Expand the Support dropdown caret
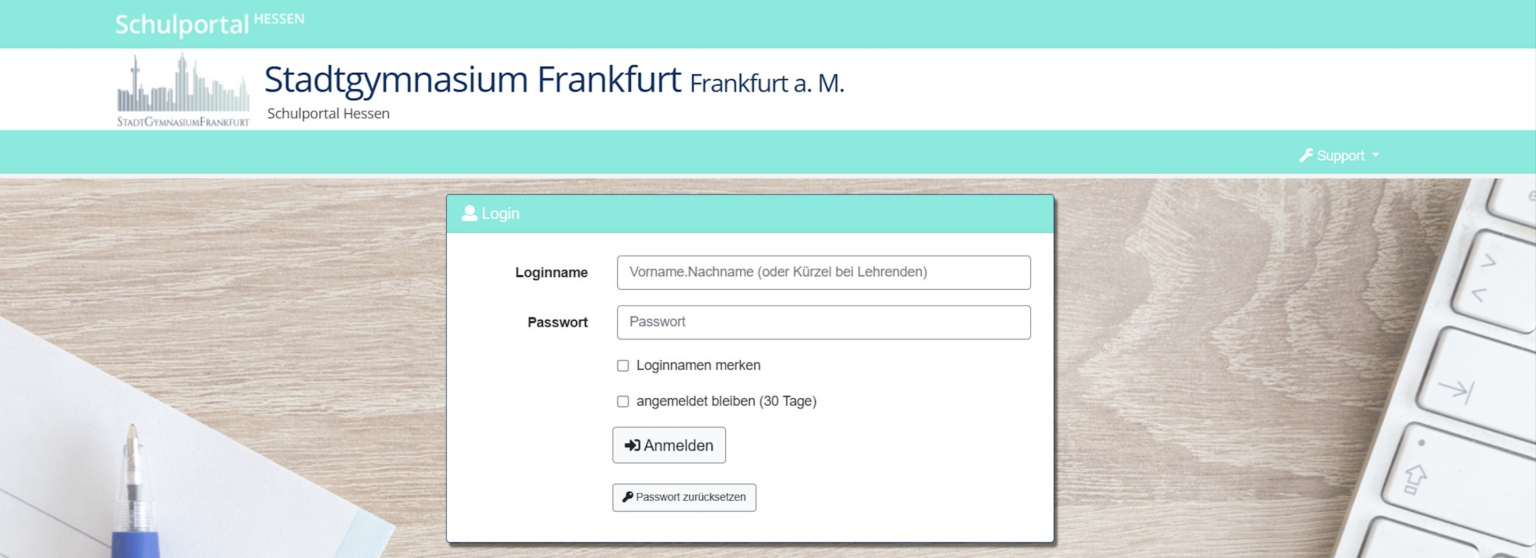Viewport: 1536px width, 558px height. tap(1375, 156)
